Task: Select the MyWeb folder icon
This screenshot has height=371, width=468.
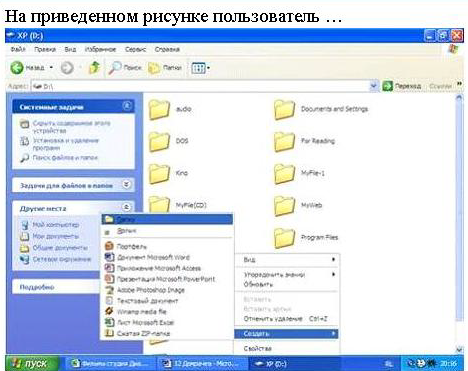Action: coord(284,205)
